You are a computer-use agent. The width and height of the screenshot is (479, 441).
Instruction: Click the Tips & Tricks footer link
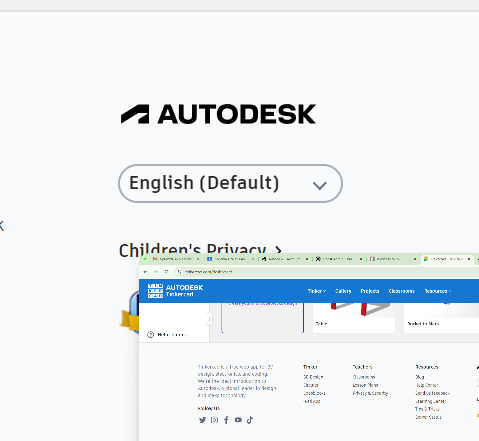coord(427,409)
